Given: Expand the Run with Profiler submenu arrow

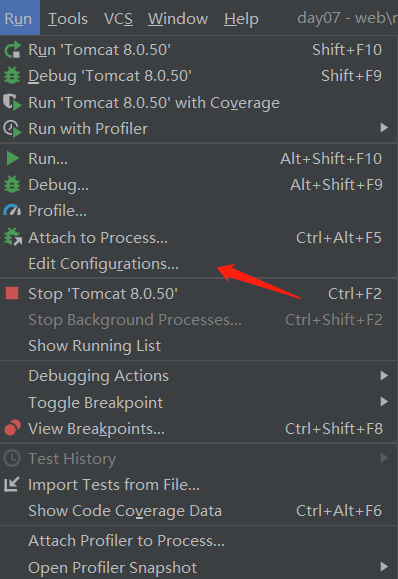Looking at the screenshot, I should tap(384, 128).
